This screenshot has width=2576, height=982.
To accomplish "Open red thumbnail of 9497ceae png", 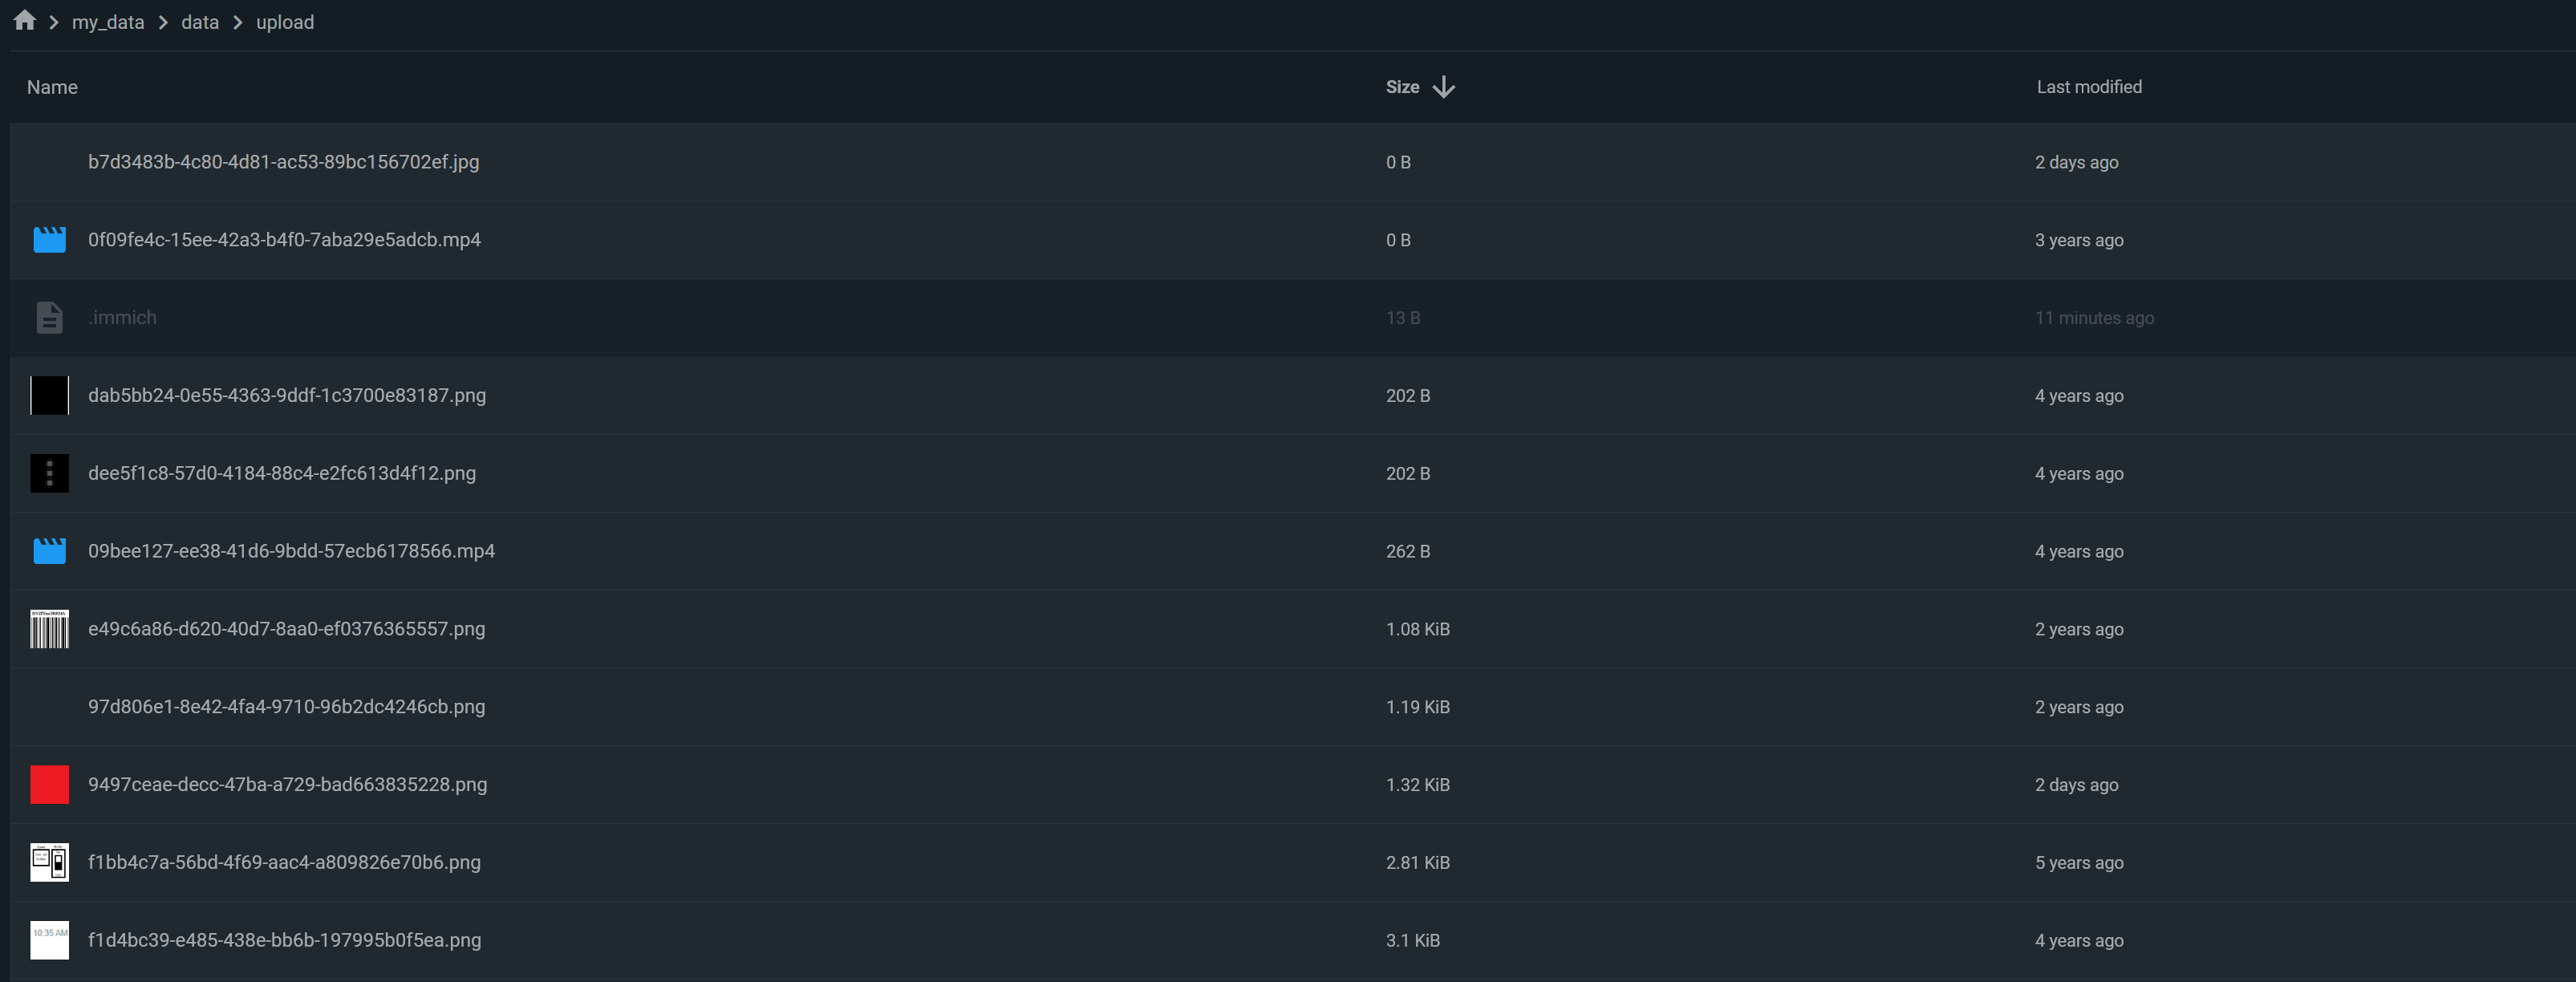I will tap(49, 785).
